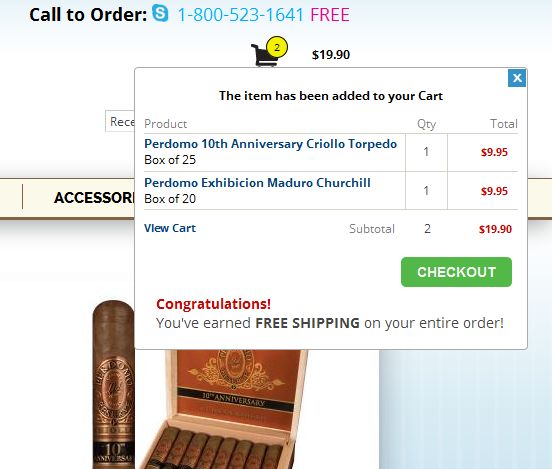This screenshot has height=469, width=552.
Task: Click the $19.90 cart total in header
Action: pyautogui.click(x=331, y=55)
